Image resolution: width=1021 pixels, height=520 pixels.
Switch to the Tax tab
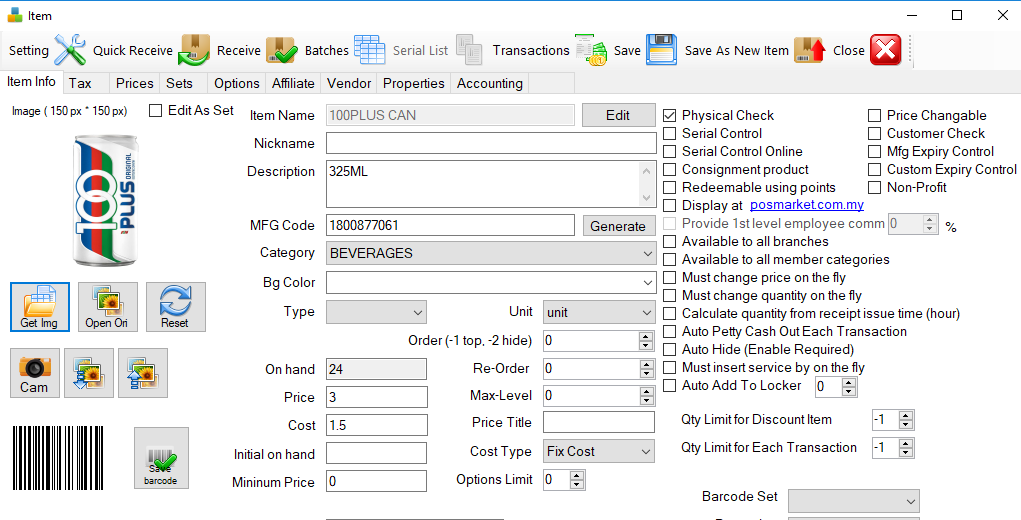coord(80,83)
